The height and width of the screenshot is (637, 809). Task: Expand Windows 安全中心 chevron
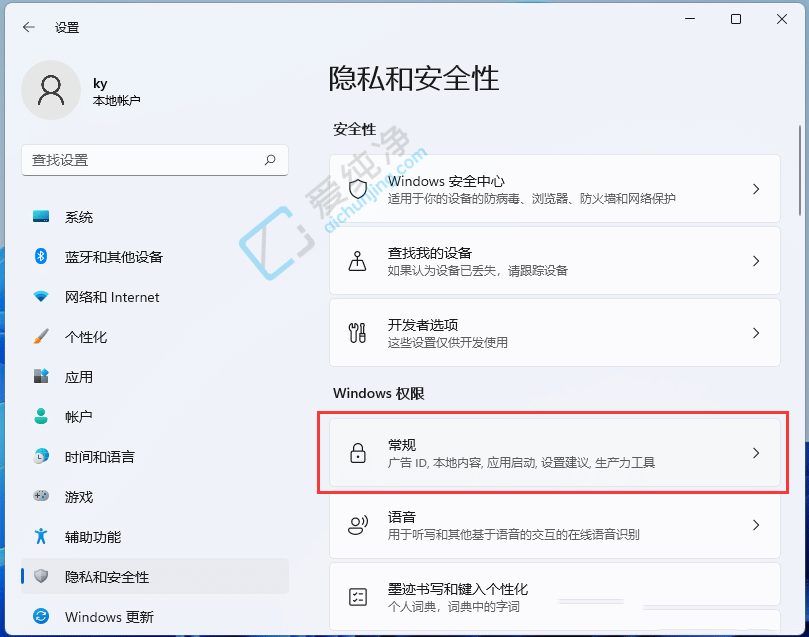pos(756,189)
